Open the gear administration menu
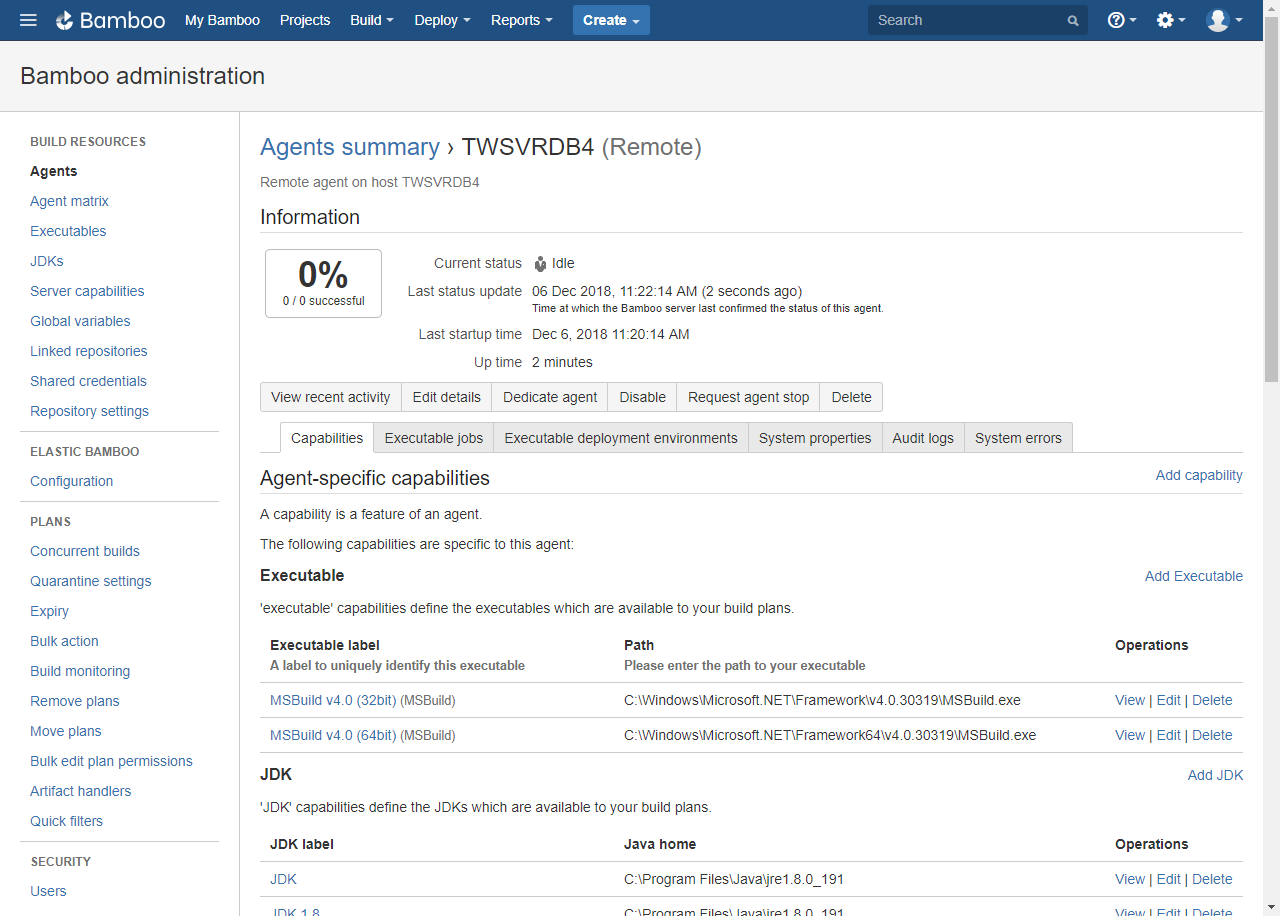The width and height of the screenshot is (1280, 916). click(1170, 20)
